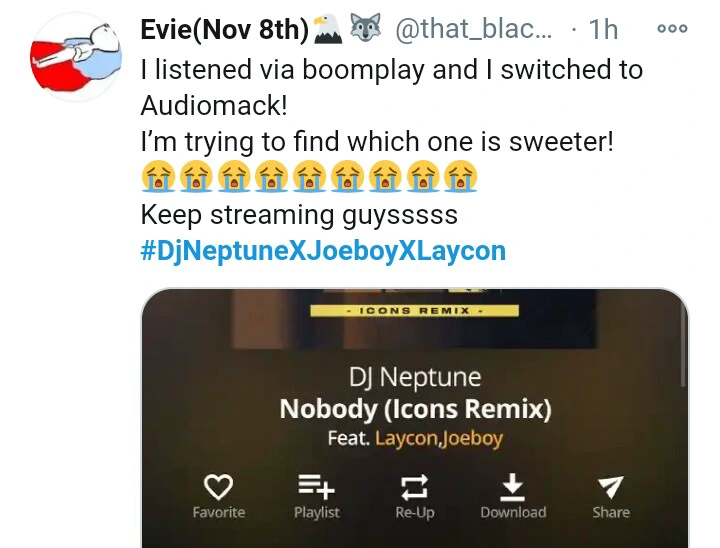
Task: Click the Nobody (Icons Remix) song title
Action: point(416,409)
